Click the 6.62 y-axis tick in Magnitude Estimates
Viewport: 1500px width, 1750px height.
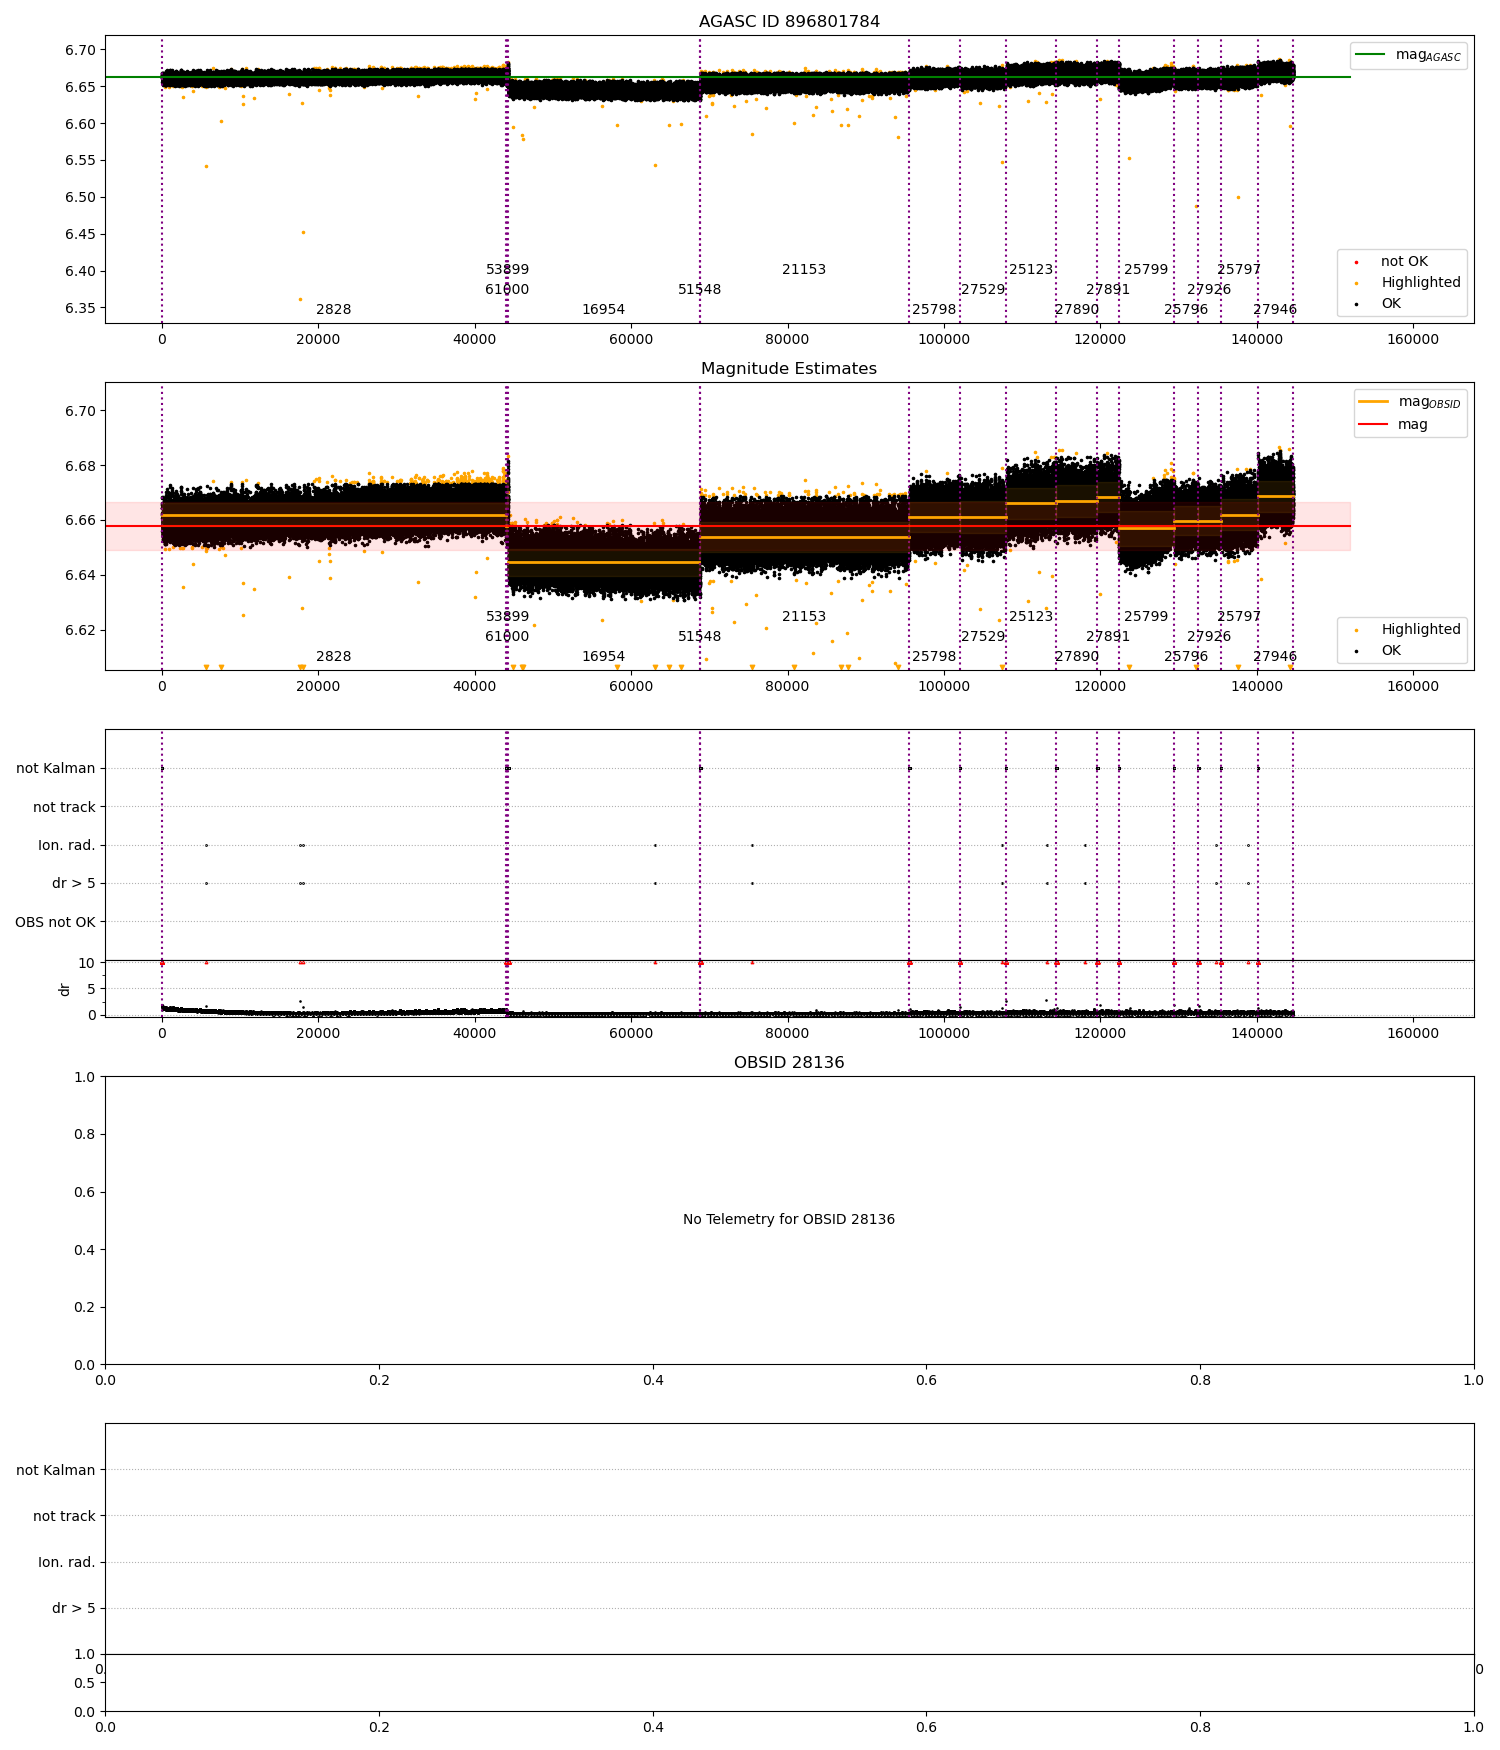coord(80,630)
